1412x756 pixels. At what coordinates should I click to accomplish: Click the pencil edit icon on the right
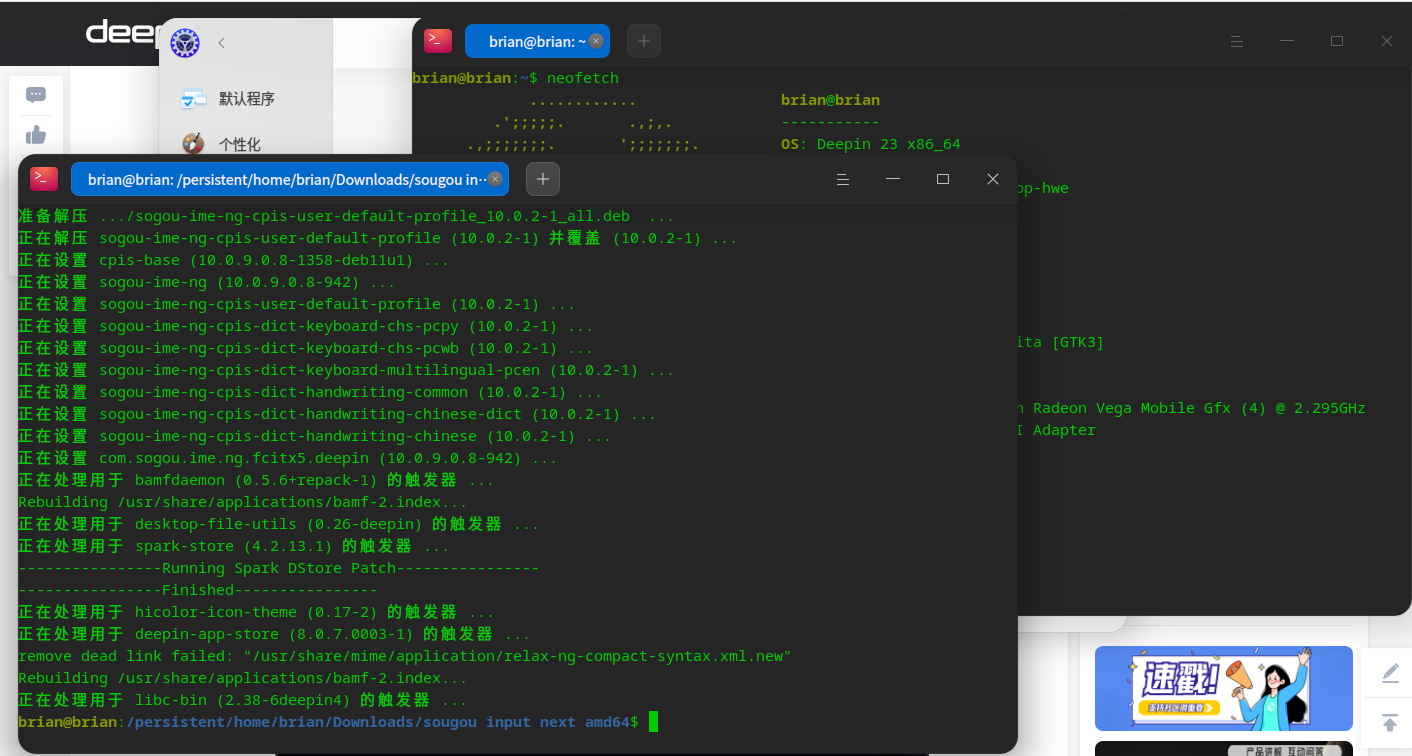click(1390, 674)
